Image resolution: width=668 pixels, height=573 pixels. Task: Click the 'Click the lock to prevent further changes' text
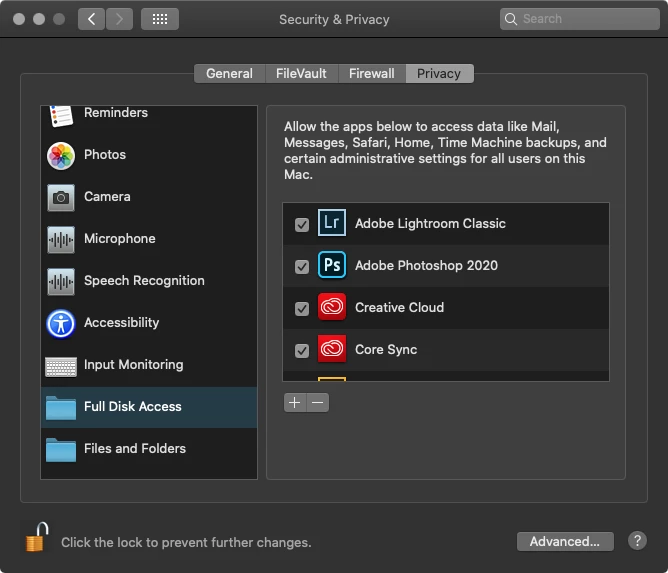(186, 542)
